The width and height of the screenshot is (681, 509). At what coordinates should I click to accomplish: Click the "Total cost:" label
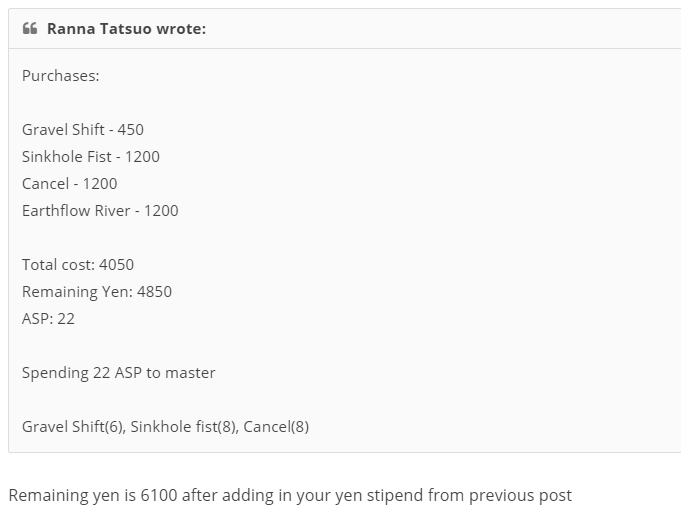(x=58, y=265)
